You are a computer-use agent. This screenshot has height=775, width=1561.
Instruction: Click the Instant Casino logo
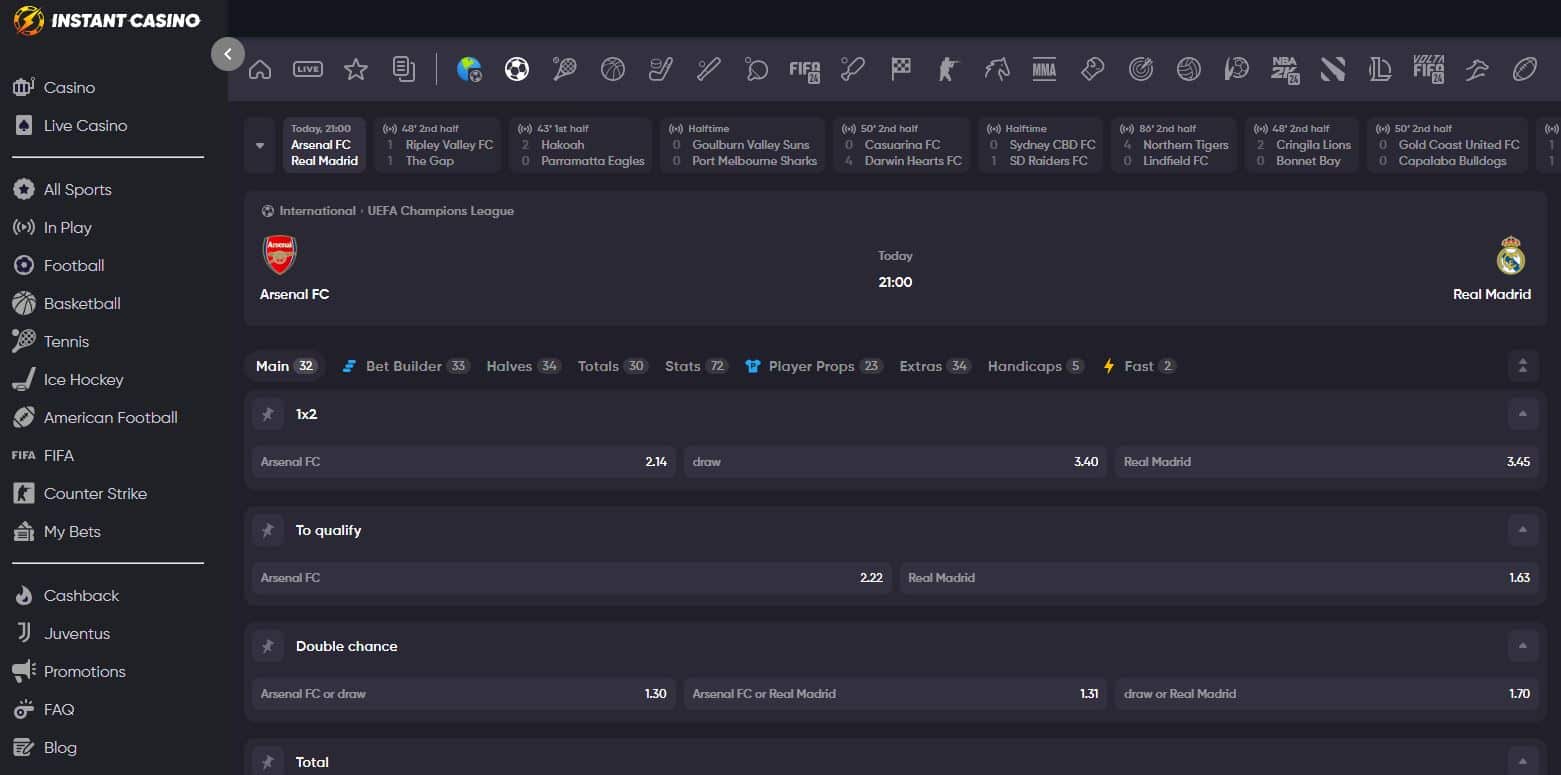tap(107, 20)
